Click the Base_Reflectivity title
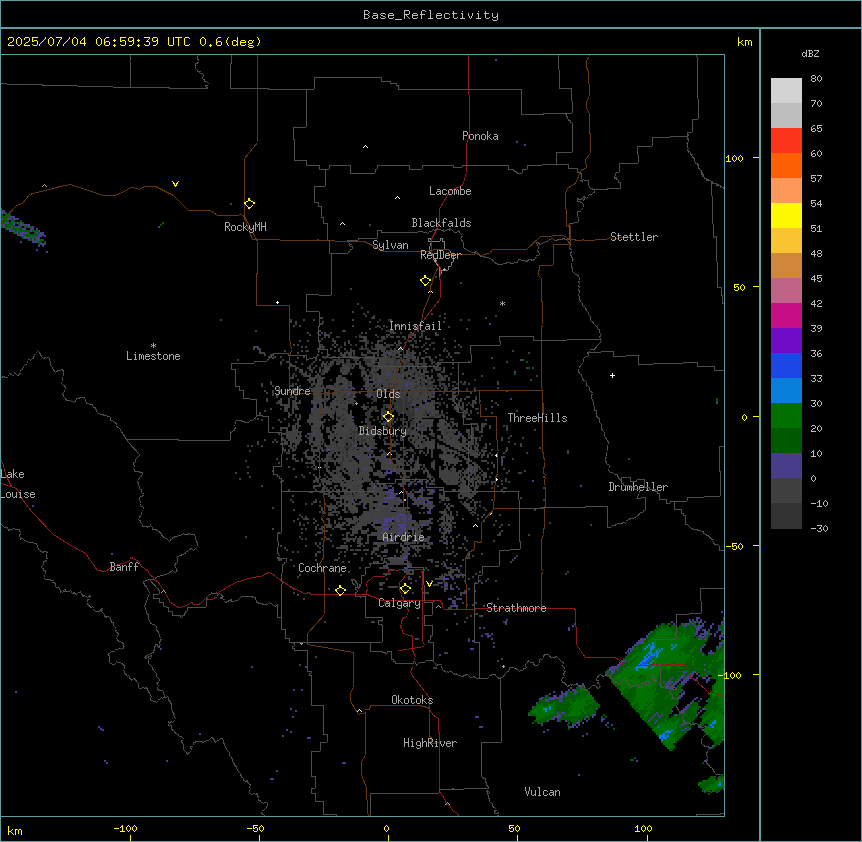Screen dimensions: 862x842 pyautogui.click(x=431, y=15)
